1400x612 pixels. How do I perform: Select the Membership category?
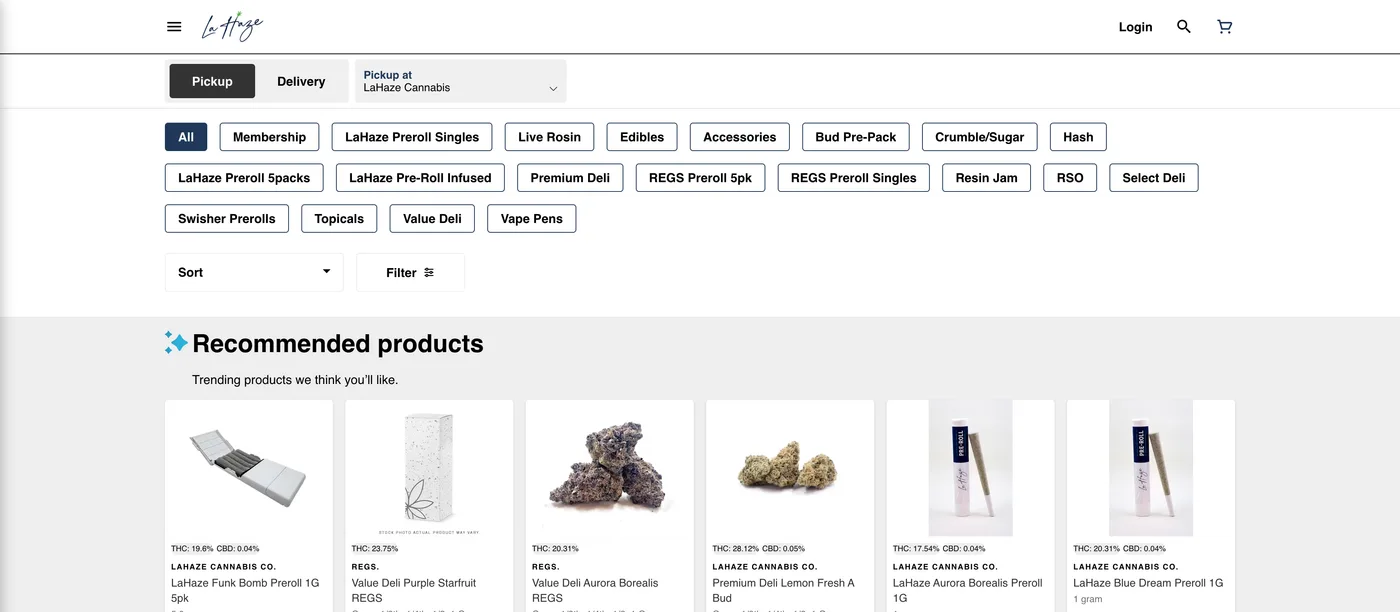pos(269,137)
